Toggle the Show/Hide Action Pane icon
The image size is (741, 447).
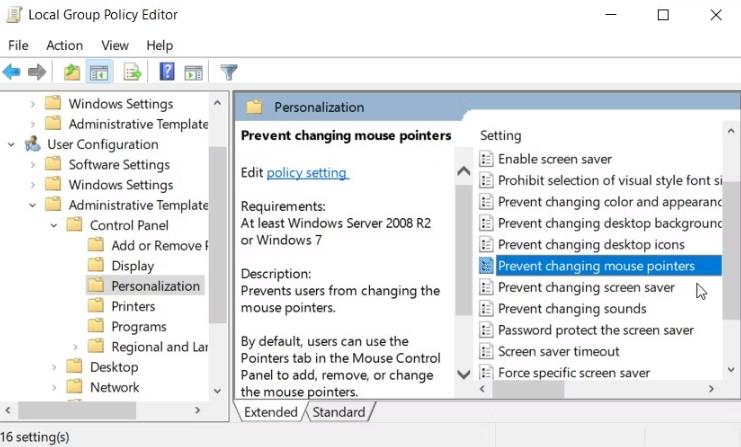194,72
